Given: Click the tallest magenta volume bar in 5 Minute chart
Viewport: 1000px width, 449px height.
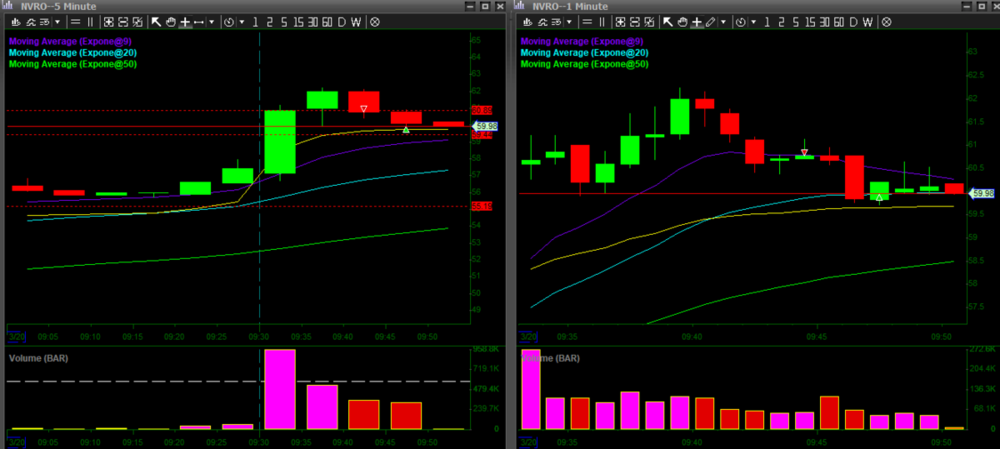Looking at the screenshot, I should point(280,388).
